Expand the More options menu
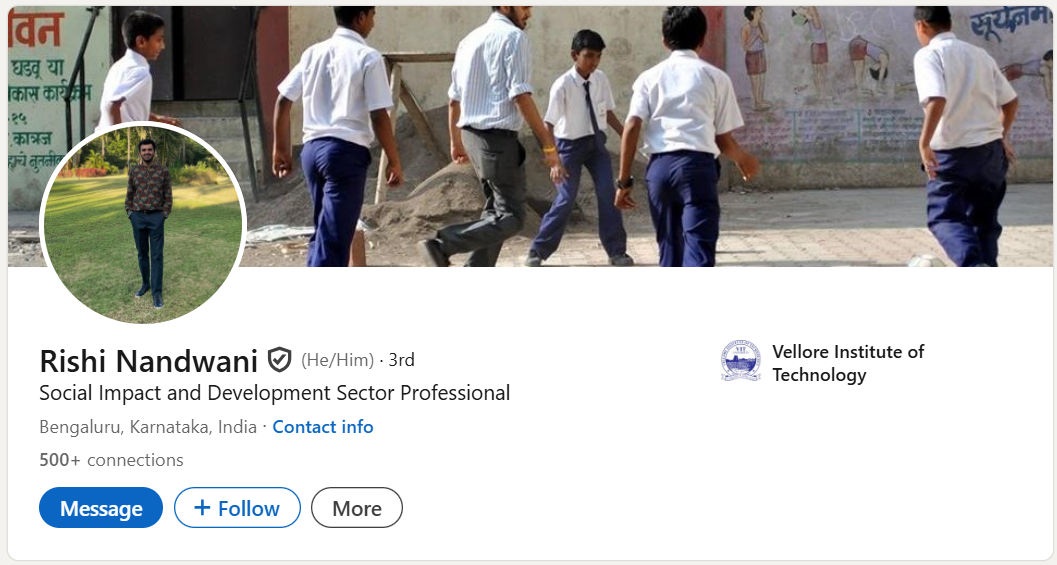The height and width of the screenshot is (565, 1057). 357,508
